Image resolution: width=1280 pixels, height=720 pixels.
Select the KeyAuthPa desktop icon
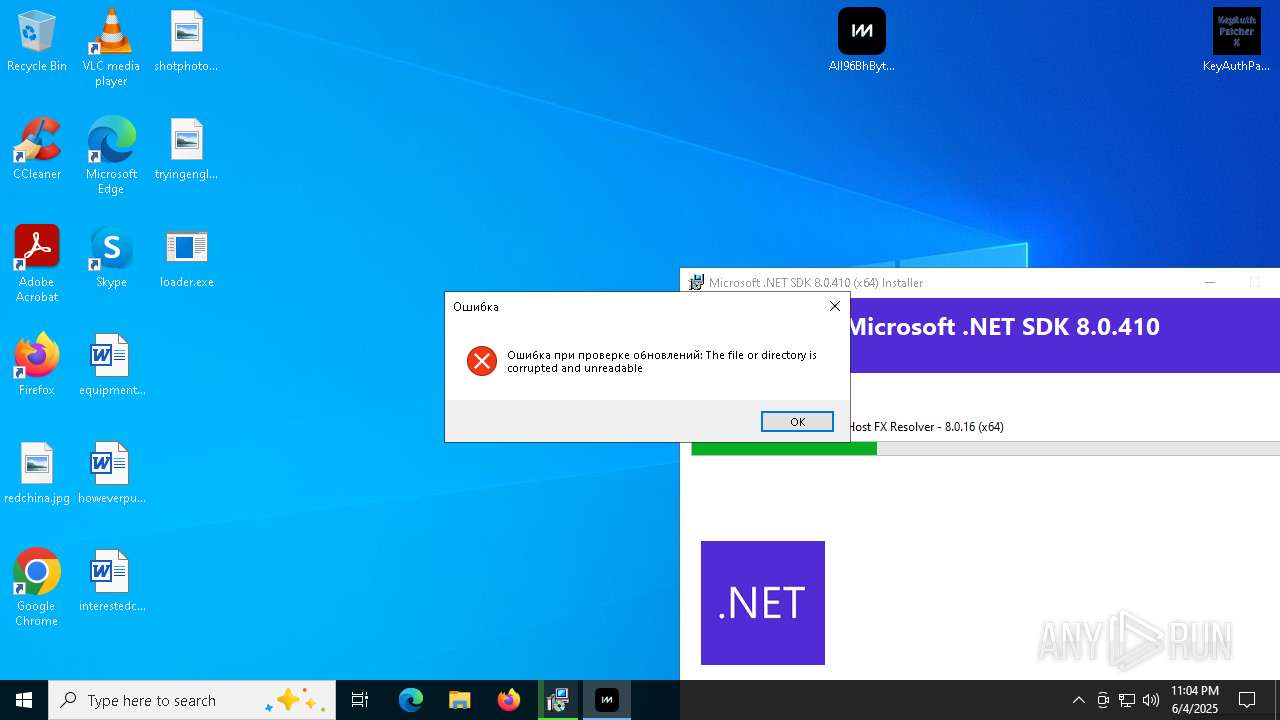tap(1236, 42)
